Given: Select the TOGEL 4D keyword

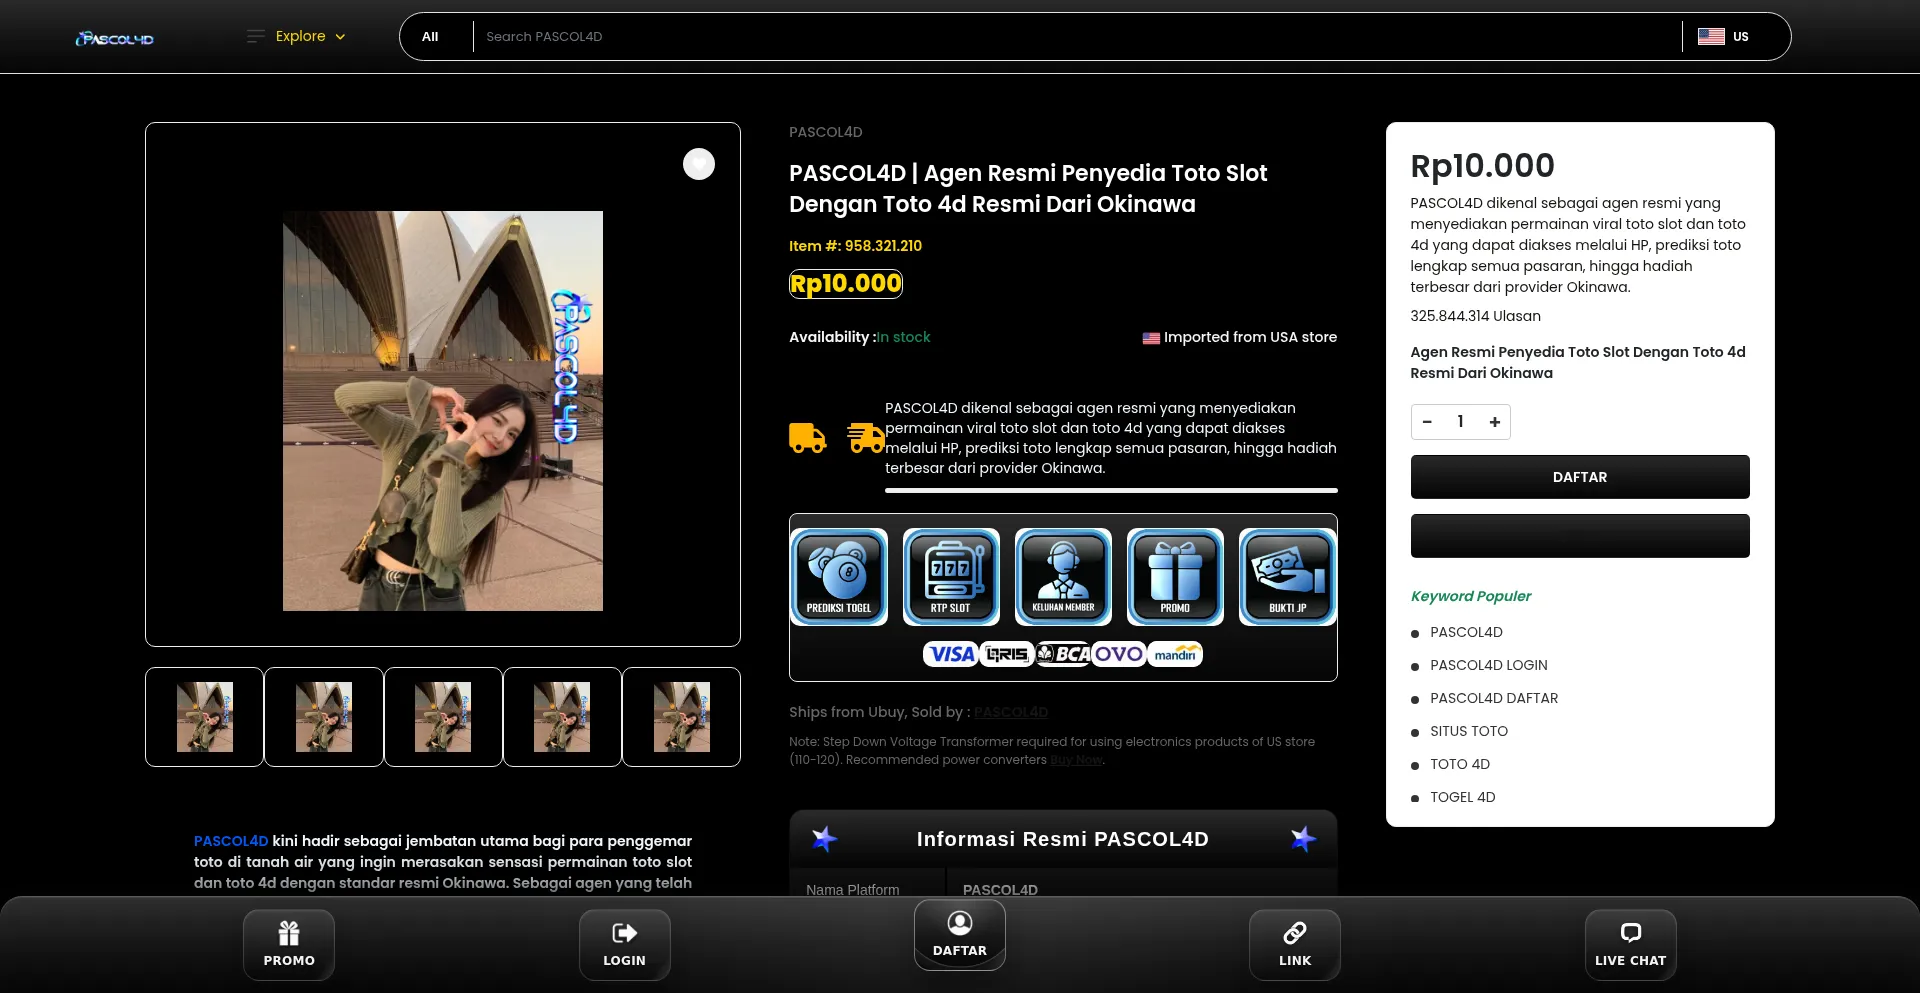Looking at the screenshot, I should pyautogui.click(x=1463, y=797).
